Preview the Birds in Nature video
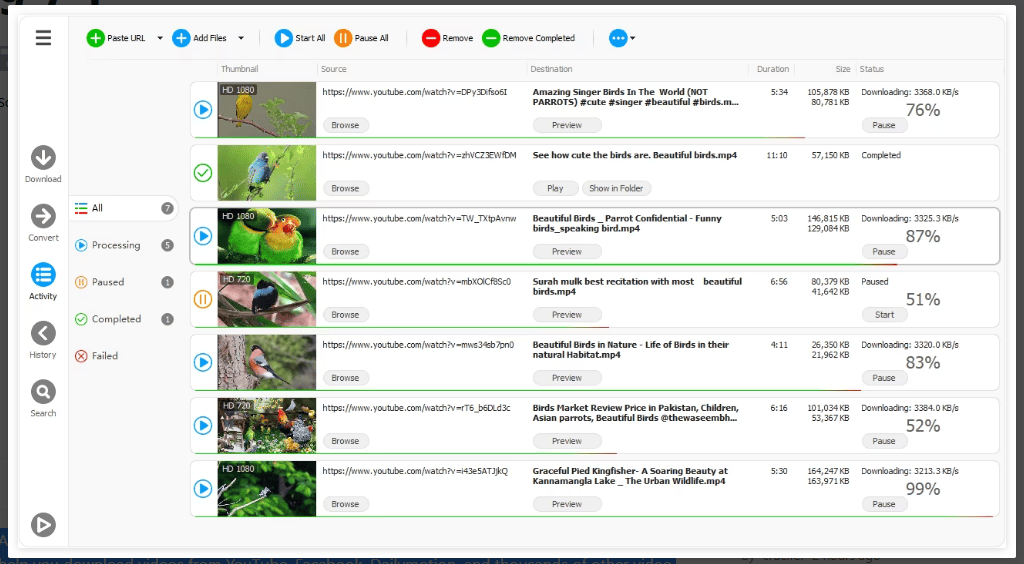Screen dimensions: 1024x564 tap(567, 378)
